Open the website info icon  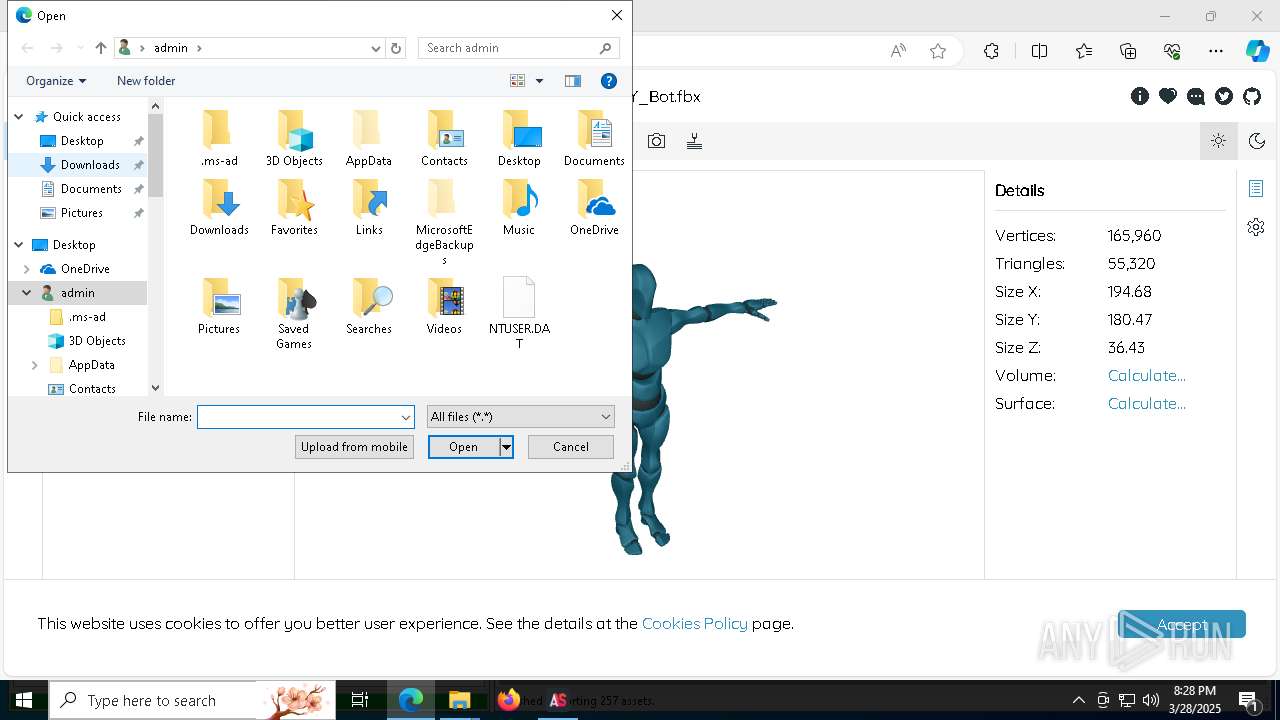point(1140,96)
